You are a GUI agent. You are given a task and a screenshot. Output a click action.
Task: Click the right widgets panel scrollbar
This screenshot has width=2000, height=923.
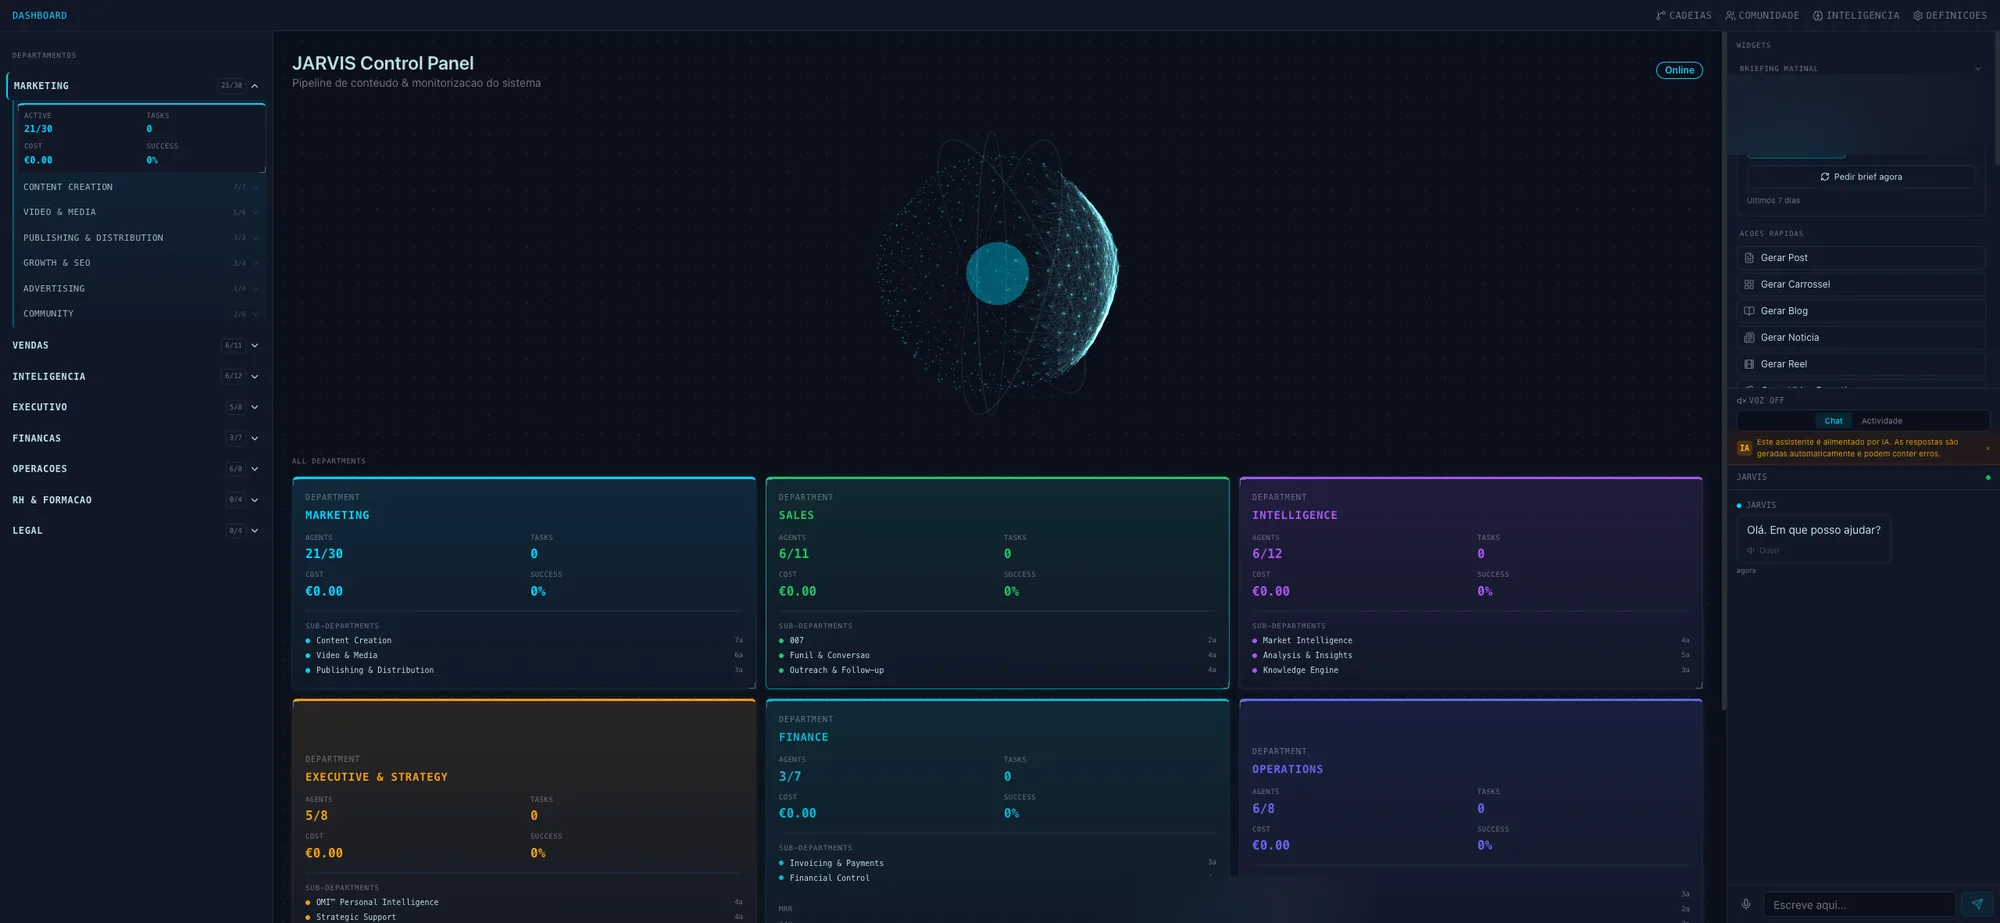click(x=1996, y=100)
